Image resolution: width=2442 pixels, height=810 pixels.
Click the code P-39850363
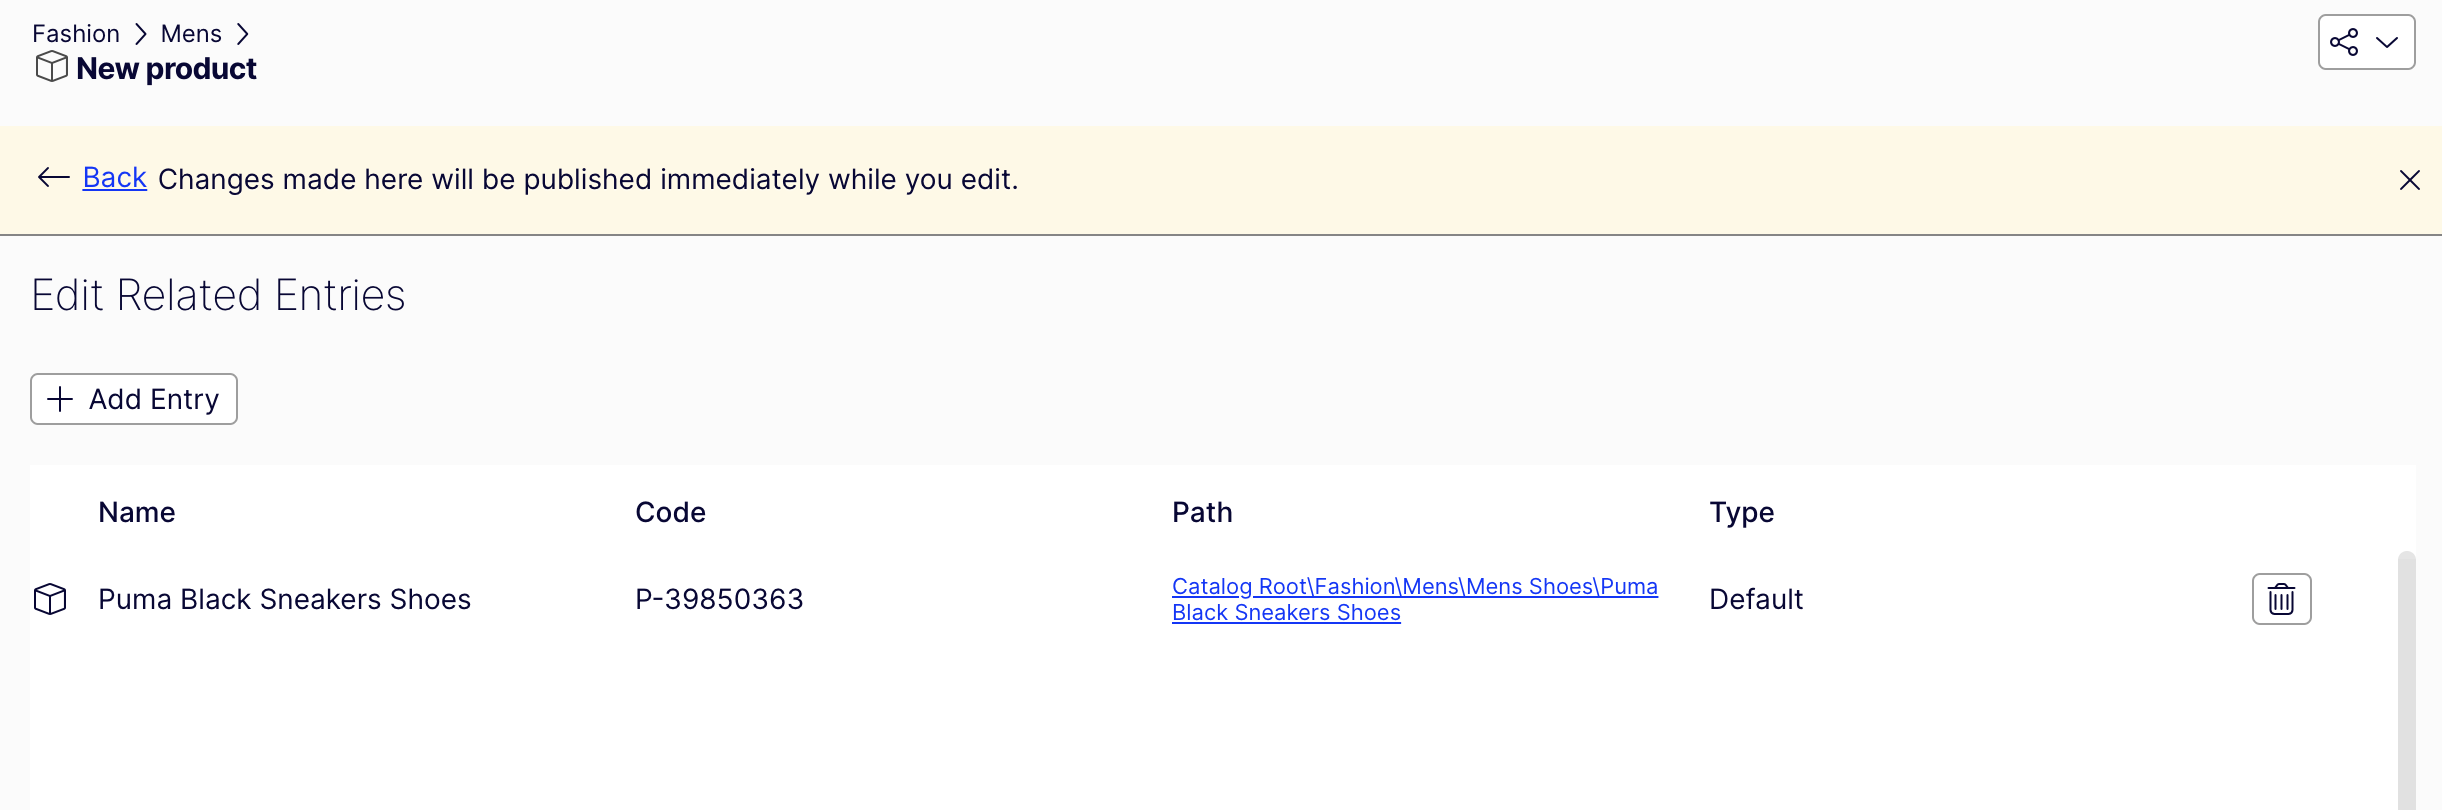719,599
